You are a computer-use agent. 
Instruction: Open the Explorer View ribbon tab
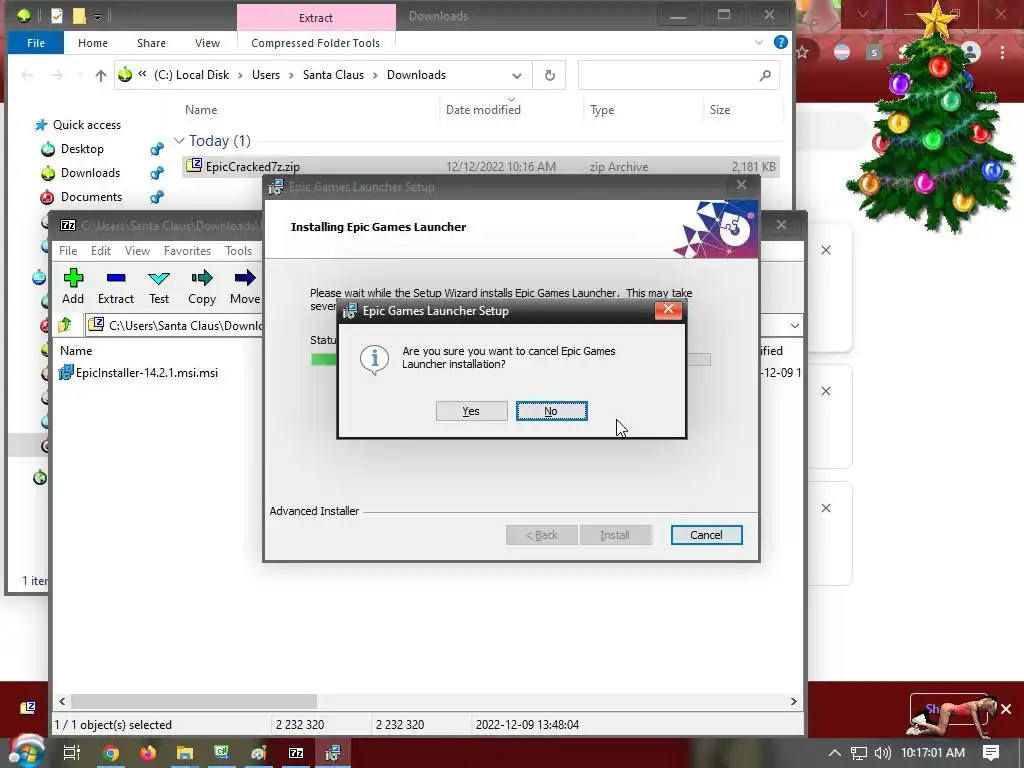pos(207,43)
